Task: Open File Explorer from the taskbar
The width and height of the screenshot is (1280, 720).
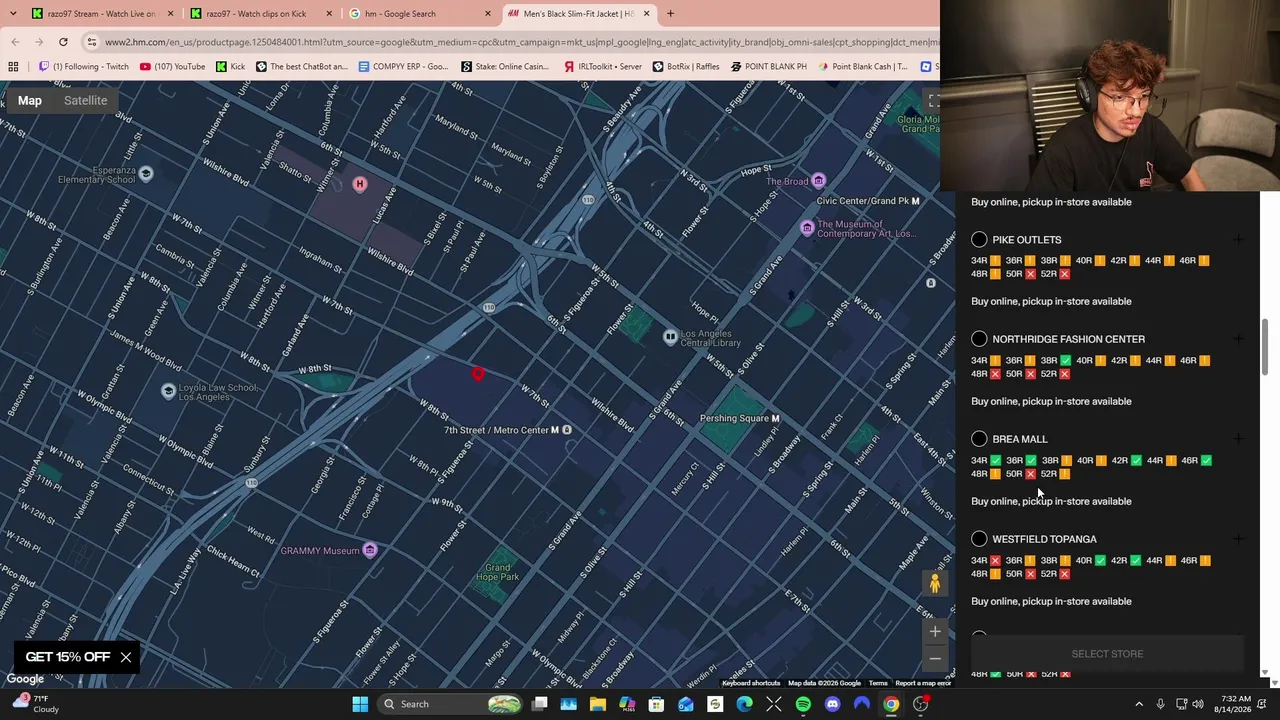Action: coord(597,704)
